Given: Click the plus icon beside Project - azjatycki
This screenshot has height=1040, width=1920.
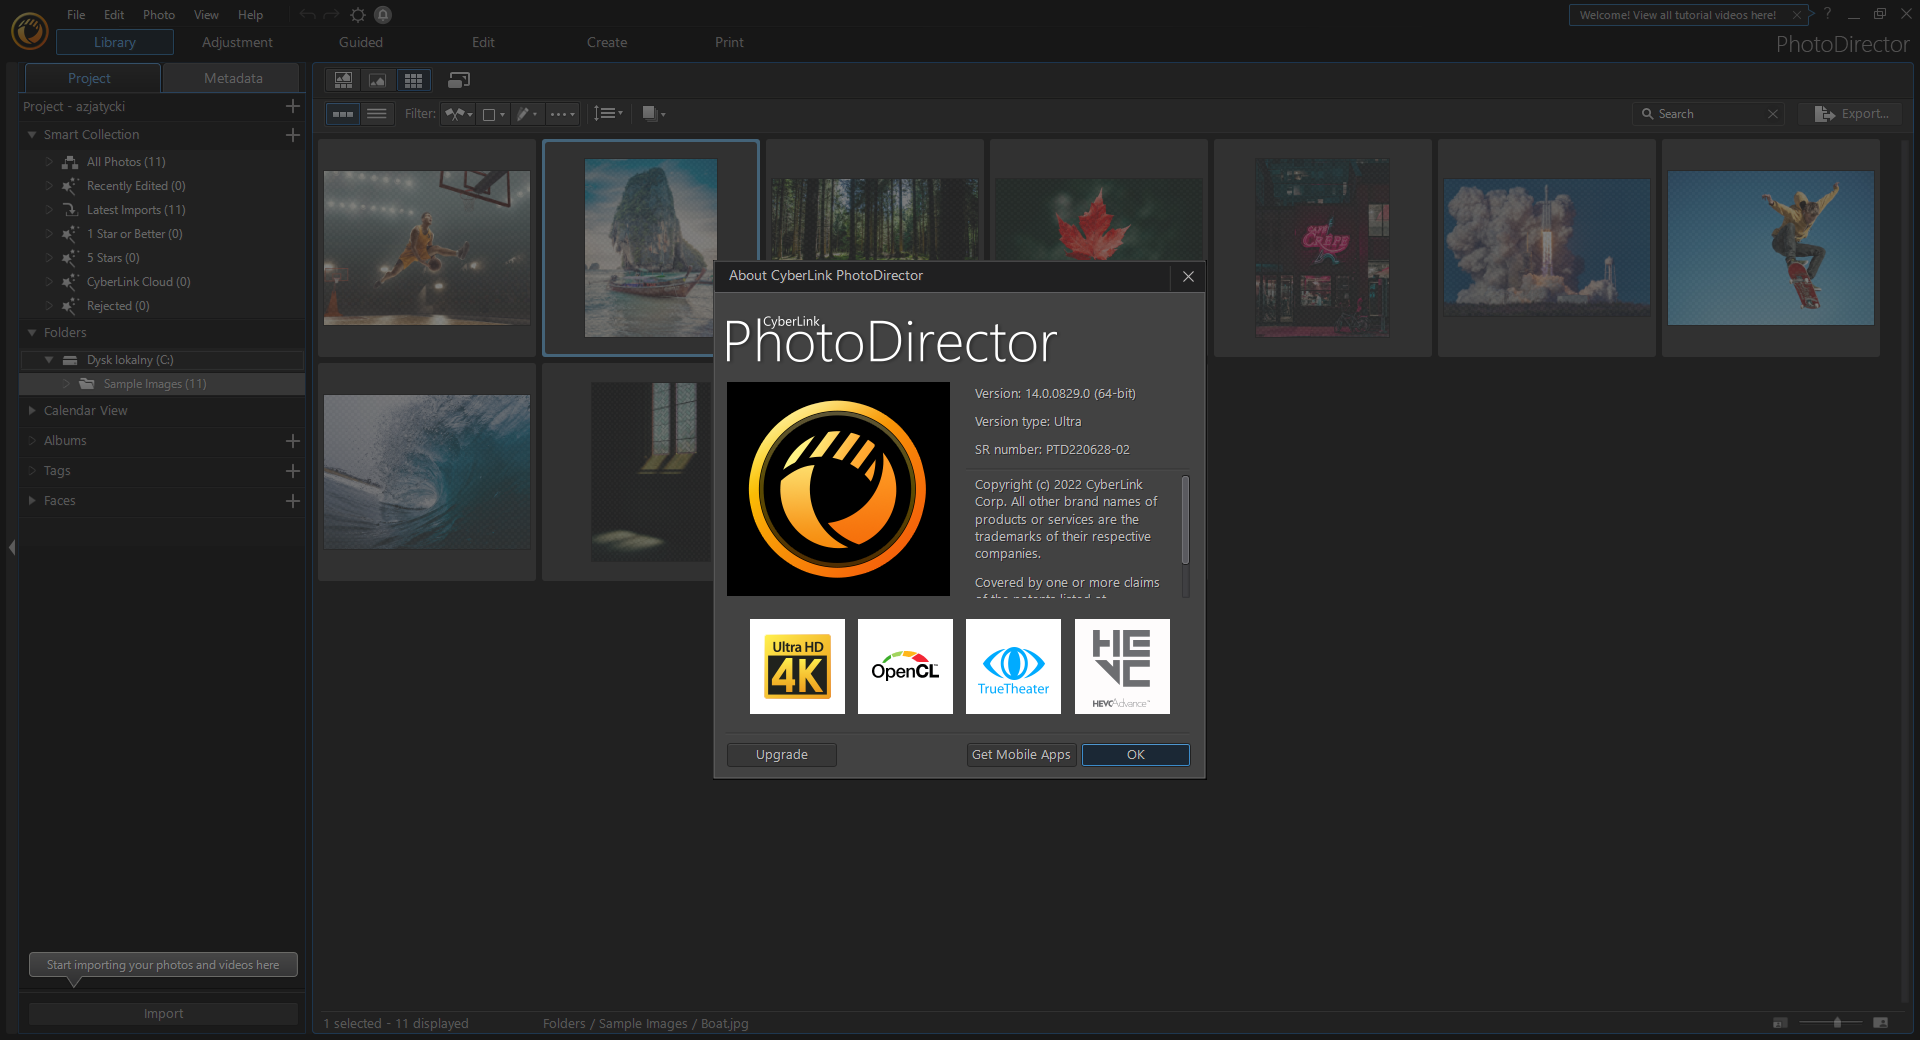Looking at the screenshot, I should click(292, 106).
